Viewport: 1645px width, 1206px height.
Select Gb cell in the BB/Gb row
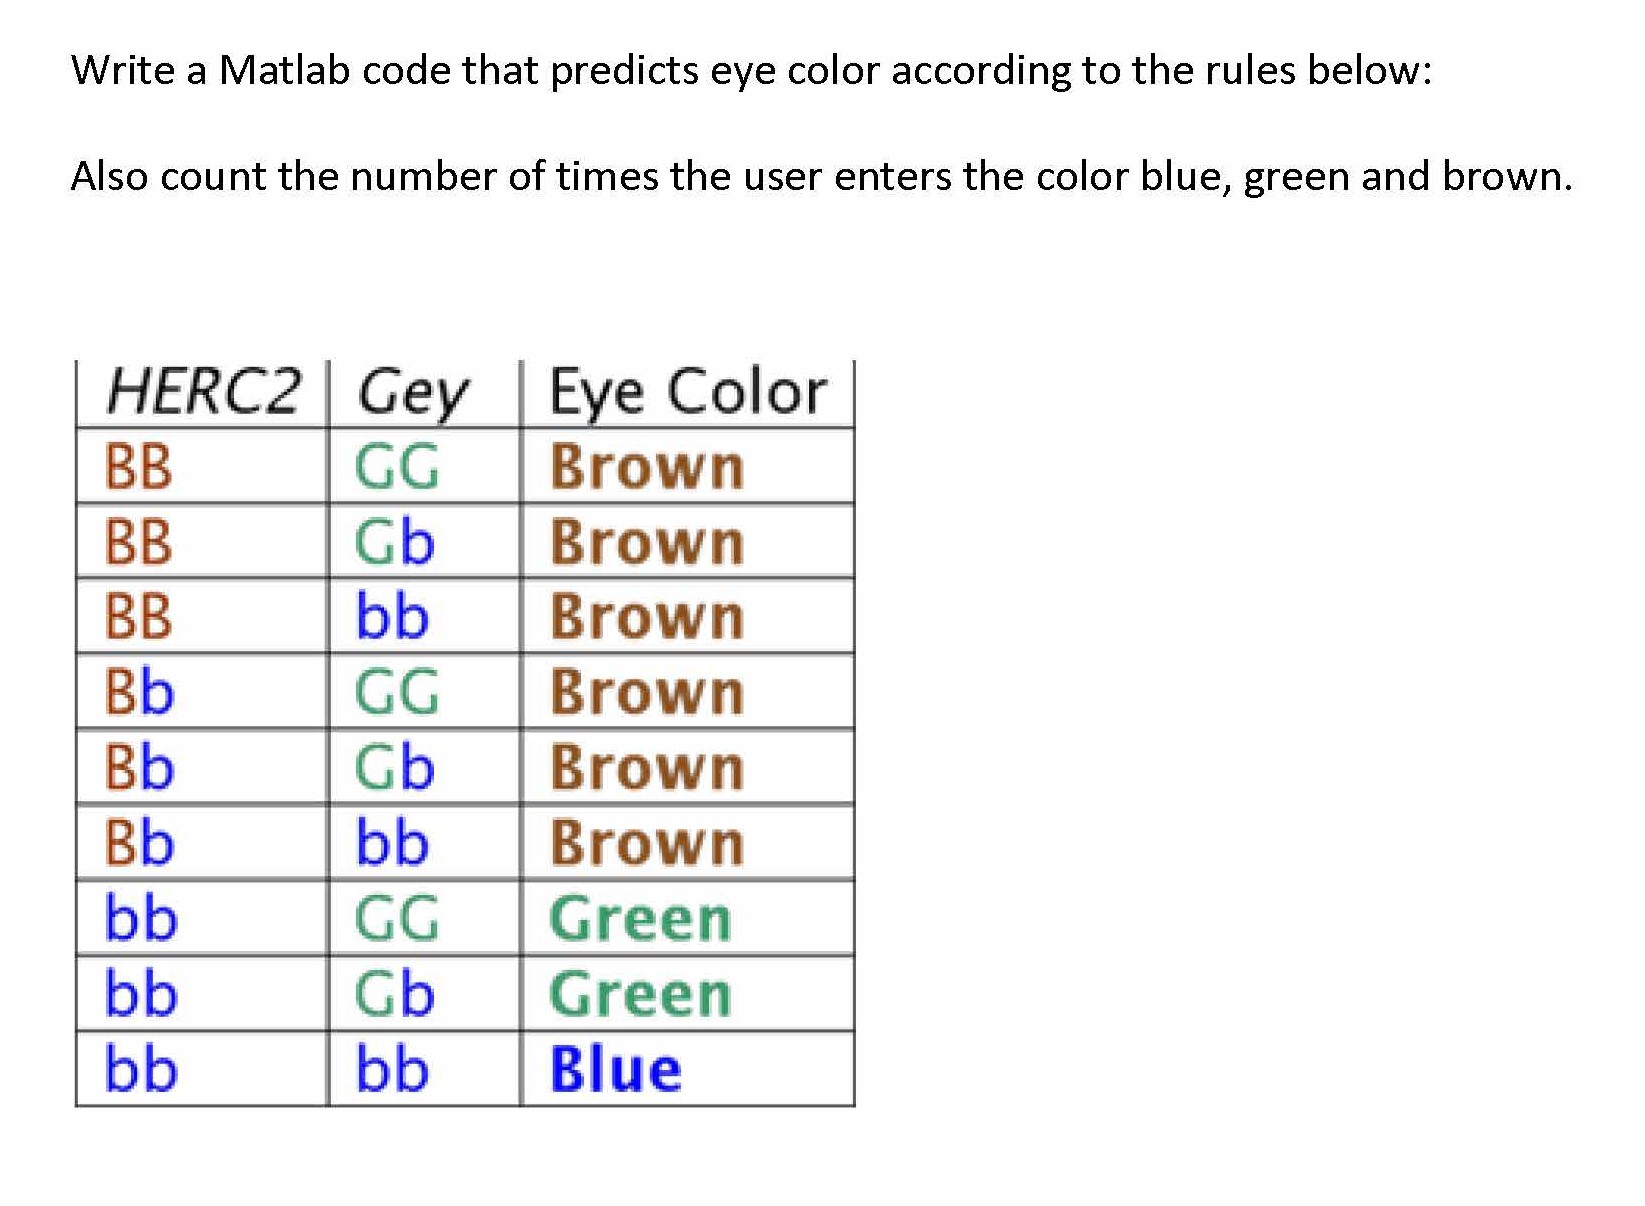tap(394, 543)
